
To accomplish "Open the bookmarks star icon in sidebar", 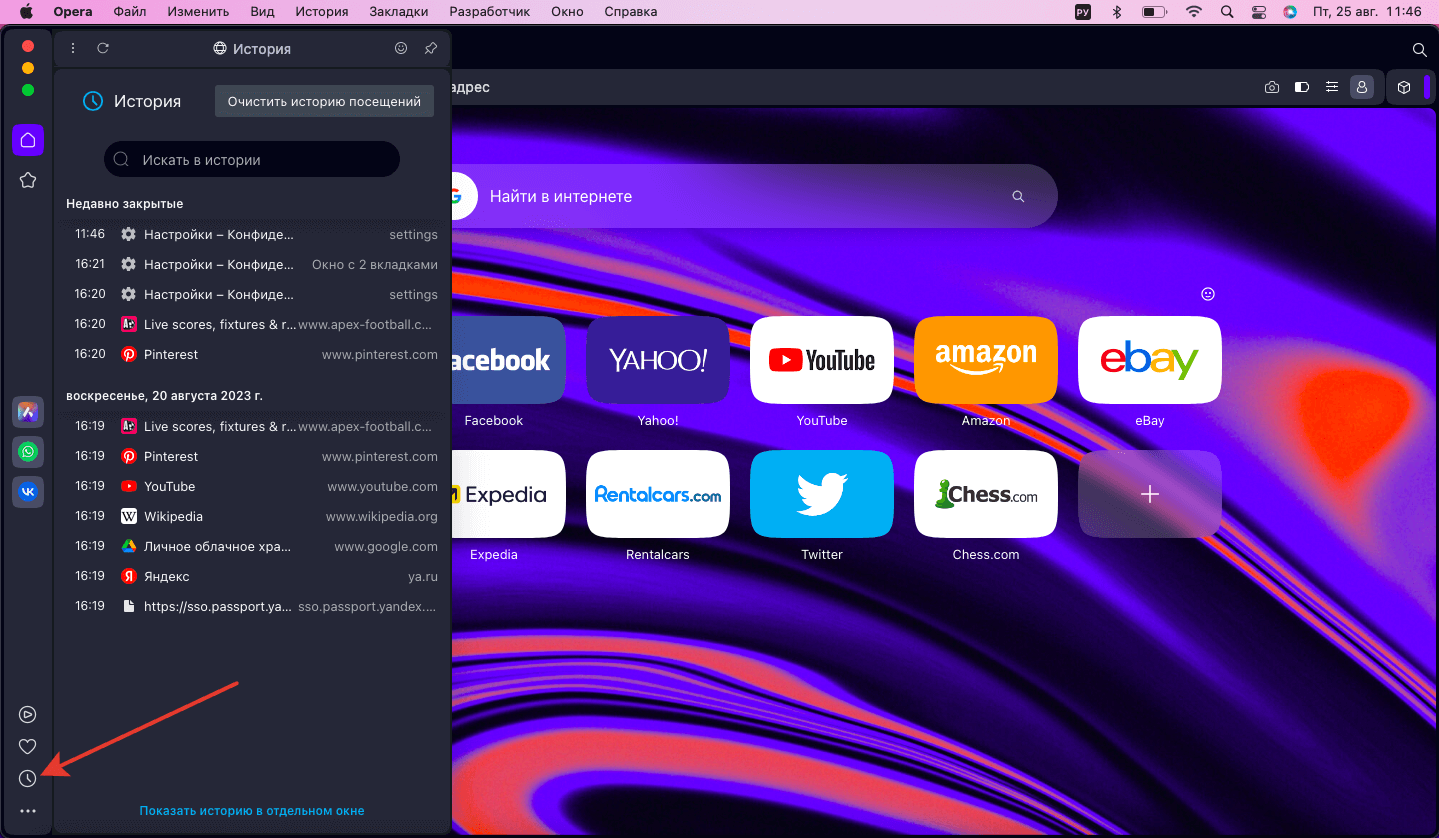I will [x=28, y=180].
